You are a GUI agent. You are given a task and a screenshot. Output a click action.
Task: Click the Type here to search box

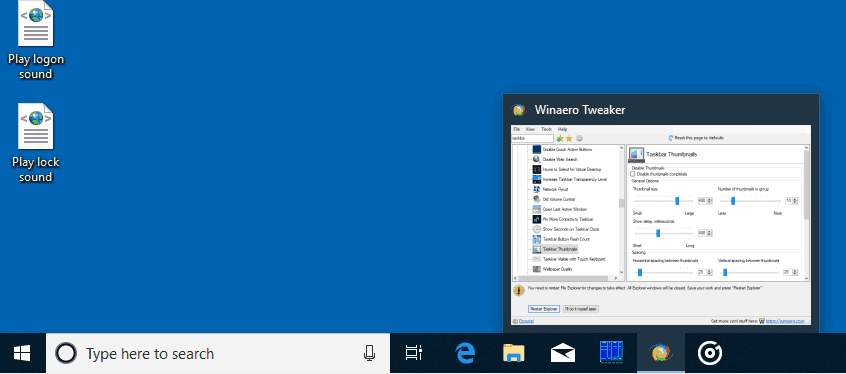click(x=217, y=353)
